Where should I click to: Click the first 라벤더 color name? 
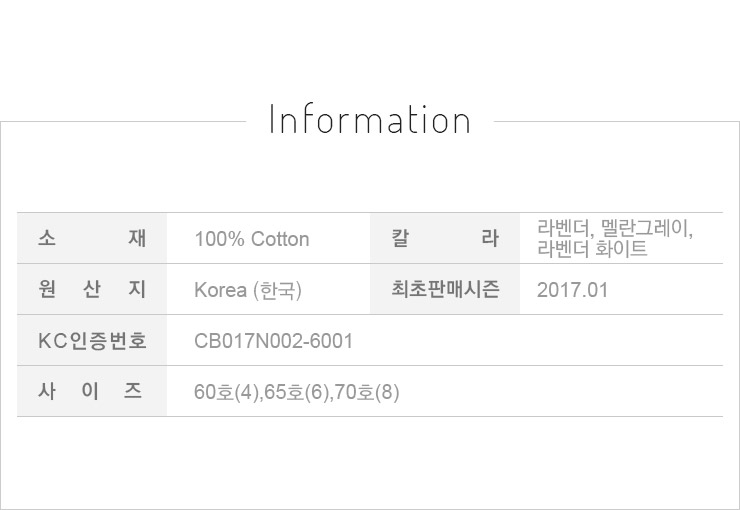point(562,229)
